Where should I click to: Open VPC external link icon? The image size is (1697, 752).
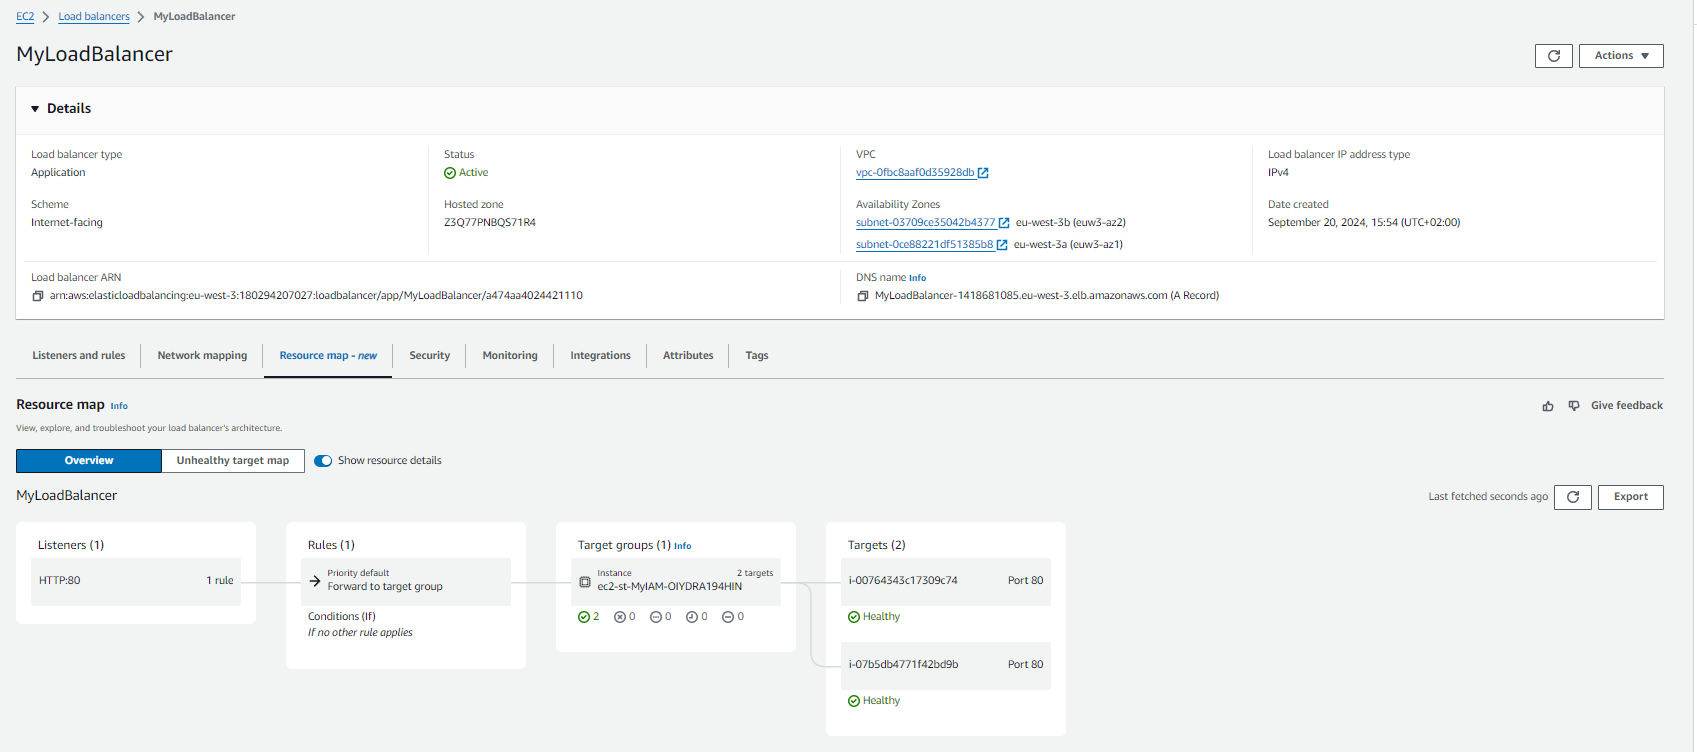(983, 173)
